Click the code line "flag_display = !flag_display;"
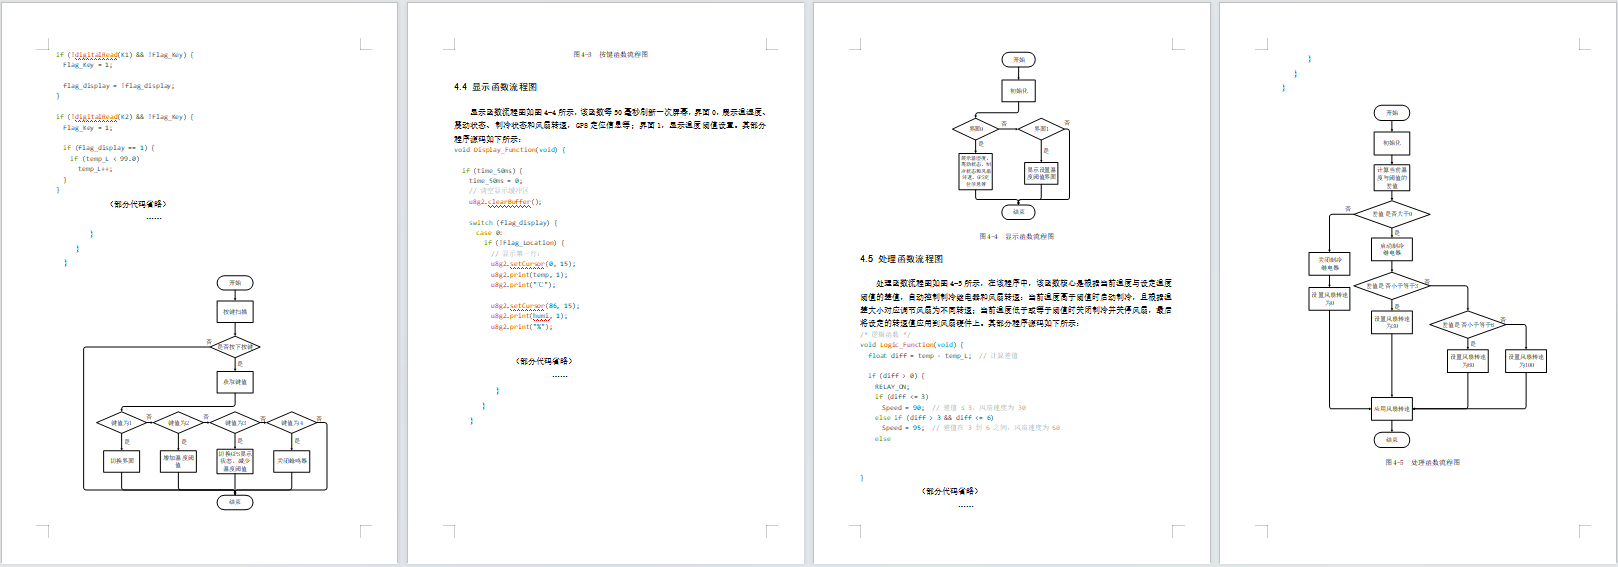1618x567 pixels. [119, 86]
